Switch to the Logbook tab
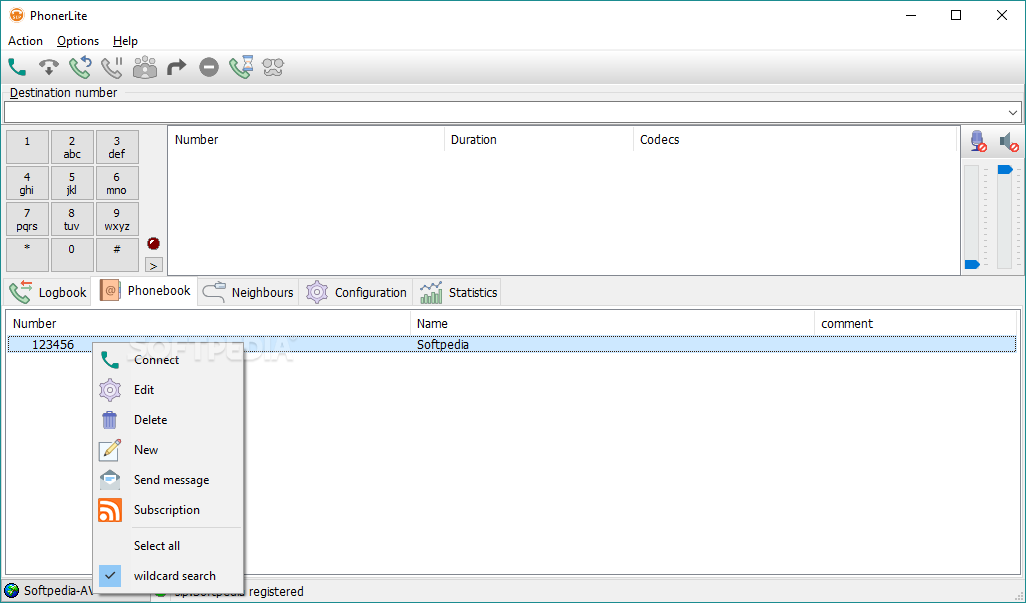The height and width of the screenshot is (603, 1026). (48, 292)
